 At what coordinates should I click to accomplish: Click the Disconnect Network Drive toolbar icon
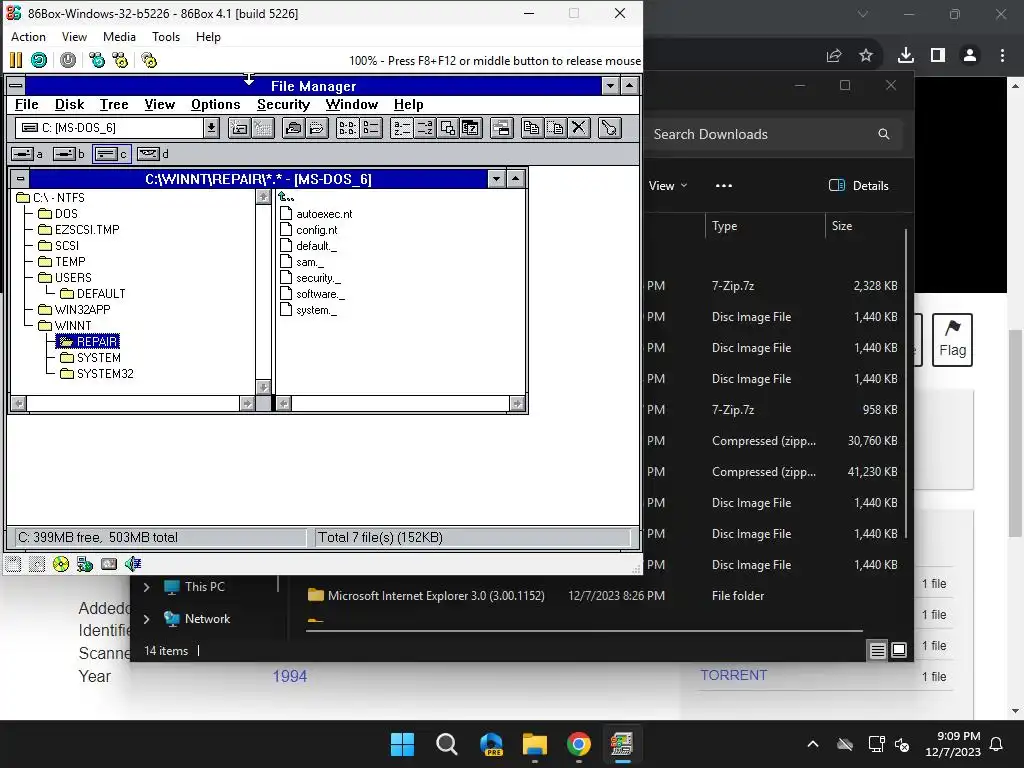click(263, 128)
